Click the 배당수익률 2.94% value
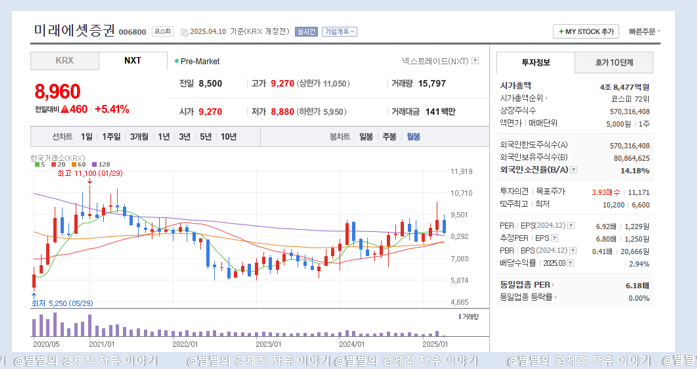The width and height of the screenshot is (697, 369). pos(639,264)
